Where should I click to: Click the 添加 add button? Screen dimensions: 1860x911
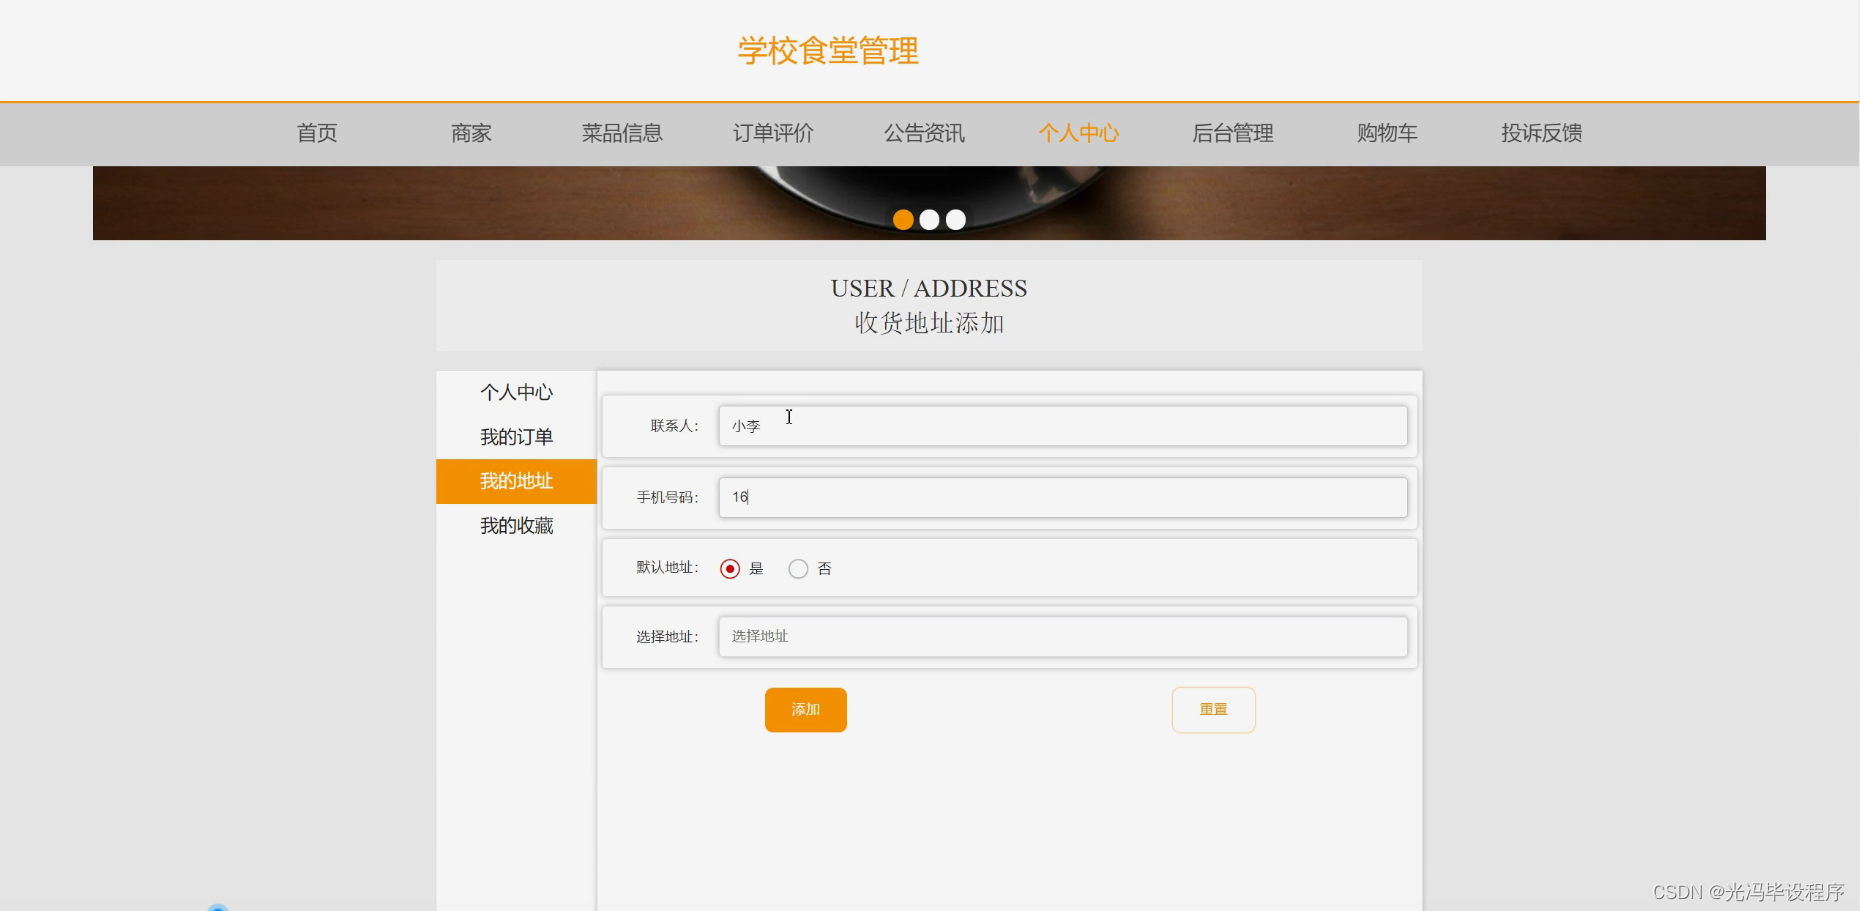805,709
